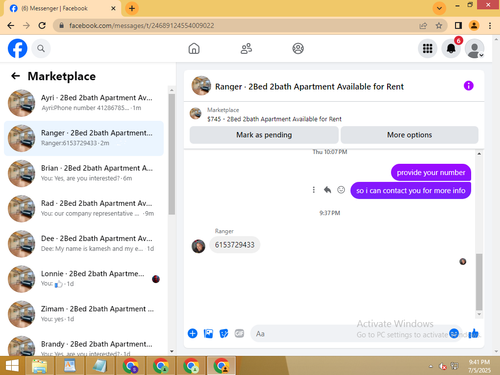Choose a sticker icon in composer
500x375 pixels.
[x=224, y=333]
